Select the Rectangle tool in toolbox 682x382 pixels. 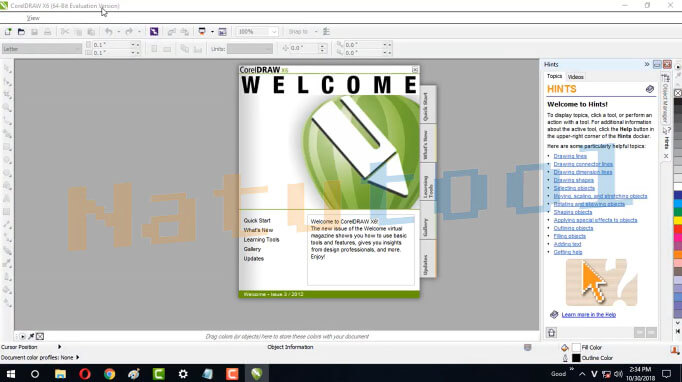tap(7, 147)
